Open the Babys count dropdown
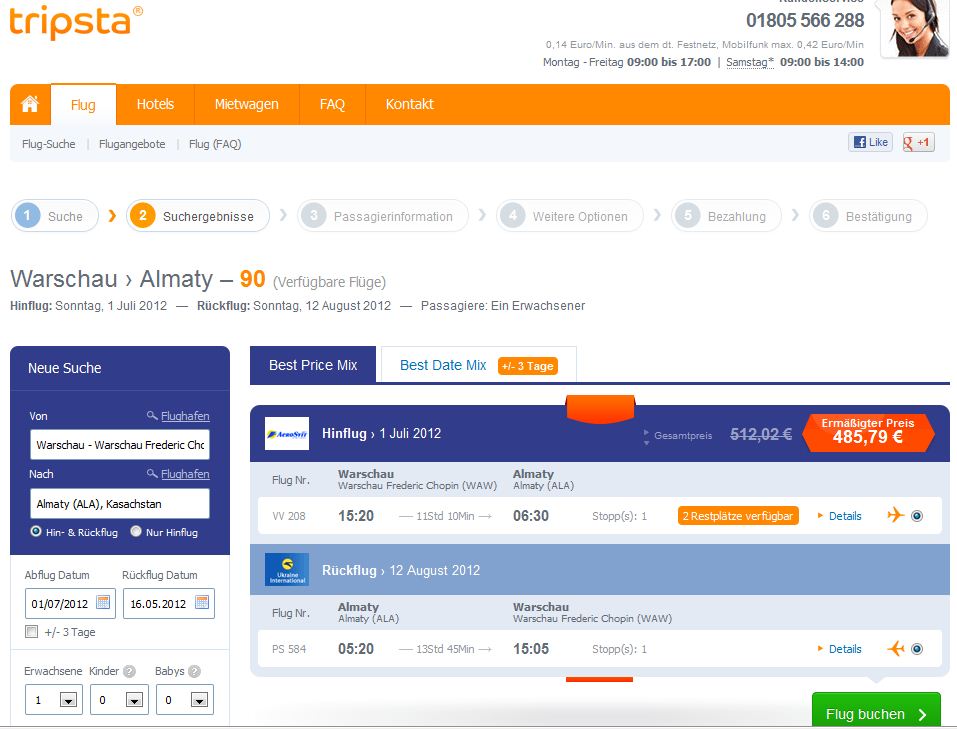 click(200, 700)
